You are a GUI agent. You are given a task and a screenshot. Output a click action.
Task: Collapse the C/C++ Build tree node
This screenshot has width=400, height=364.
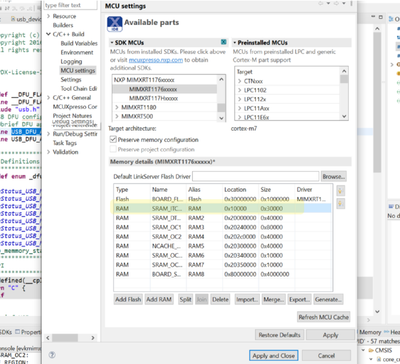pos(48,34)
